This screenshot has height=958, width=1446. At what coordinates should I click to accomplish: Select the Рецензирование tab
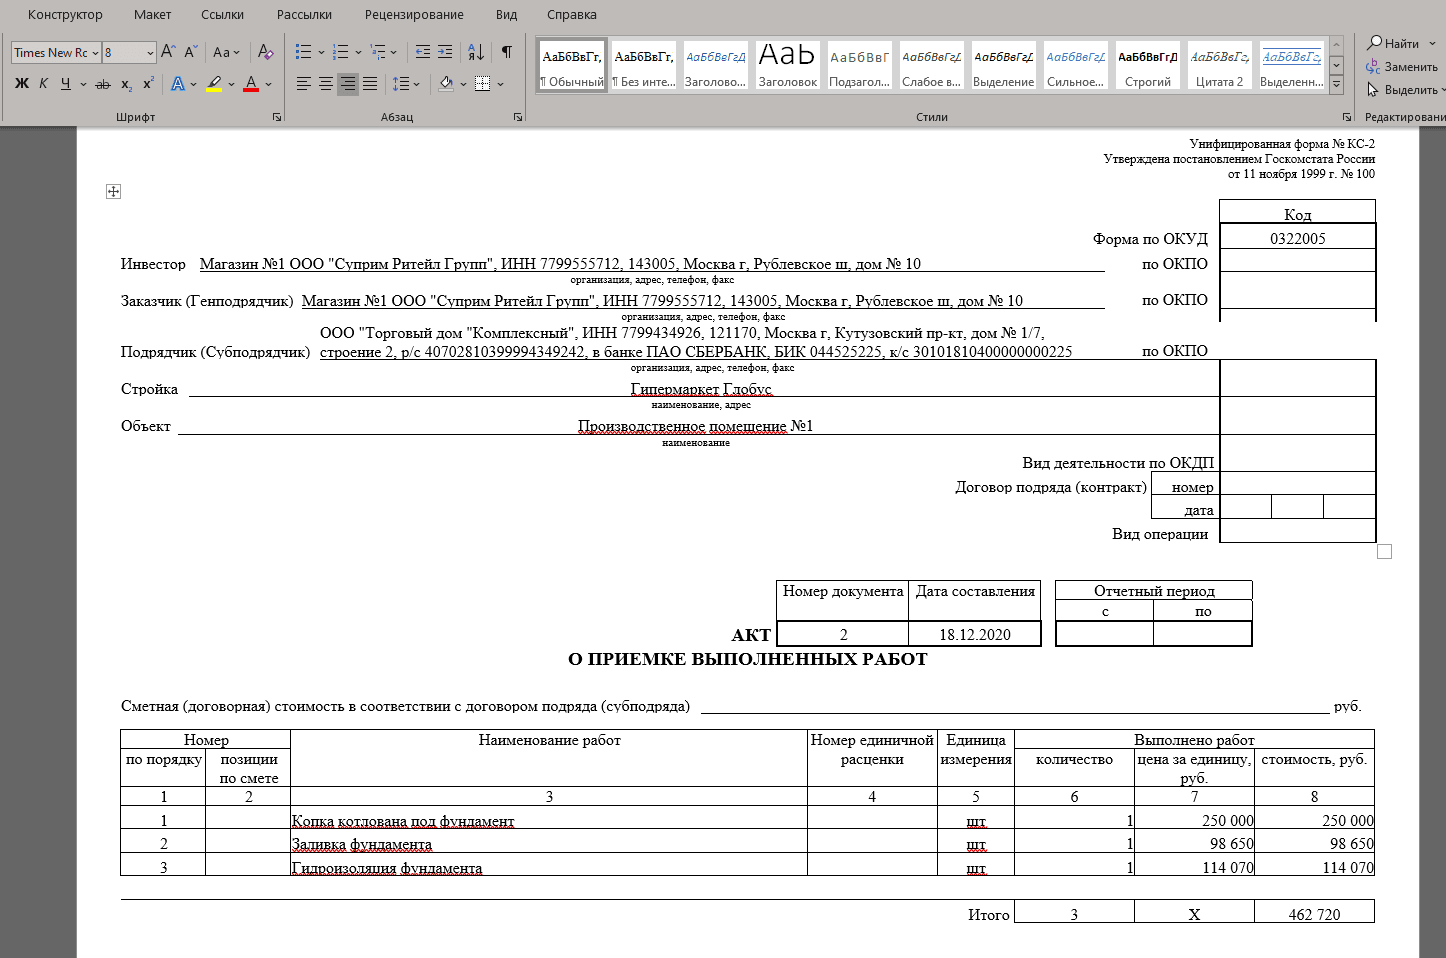coord(414,15)
